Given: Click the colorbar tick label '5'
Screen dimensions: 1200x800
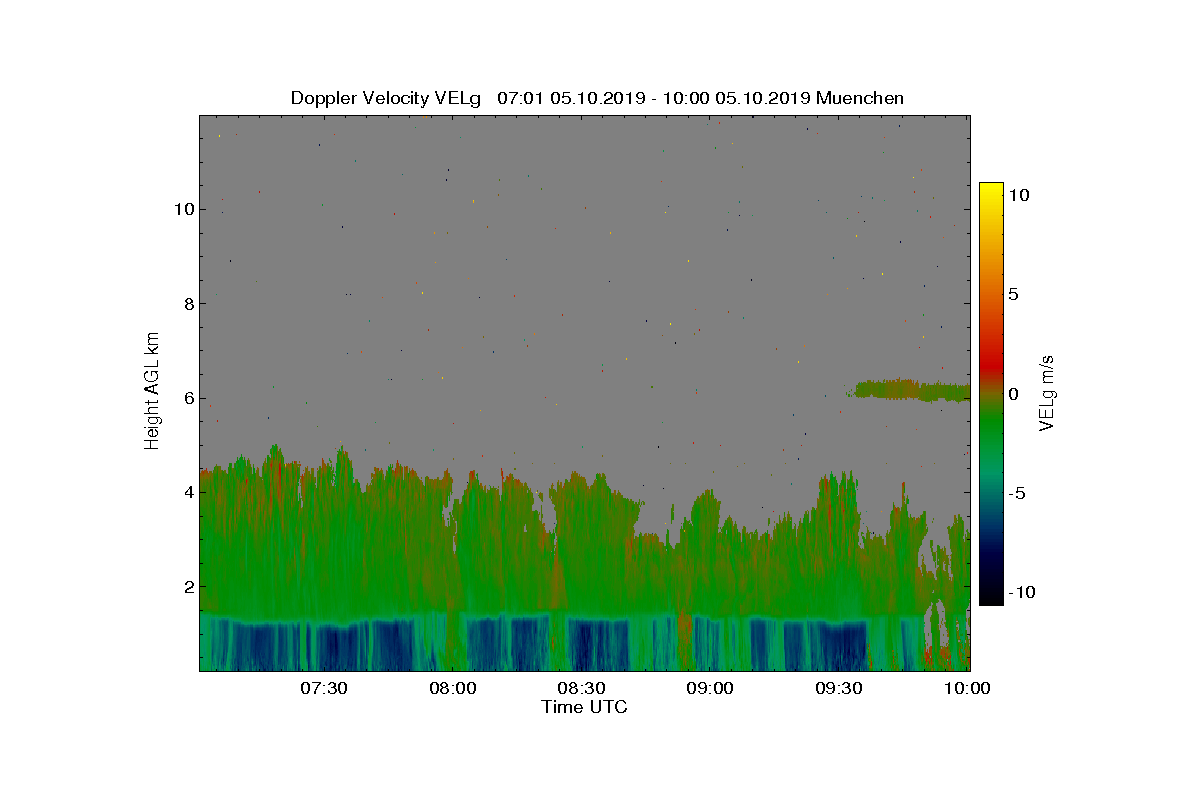Looking at the screenshot, I should tap(1013, 295).
